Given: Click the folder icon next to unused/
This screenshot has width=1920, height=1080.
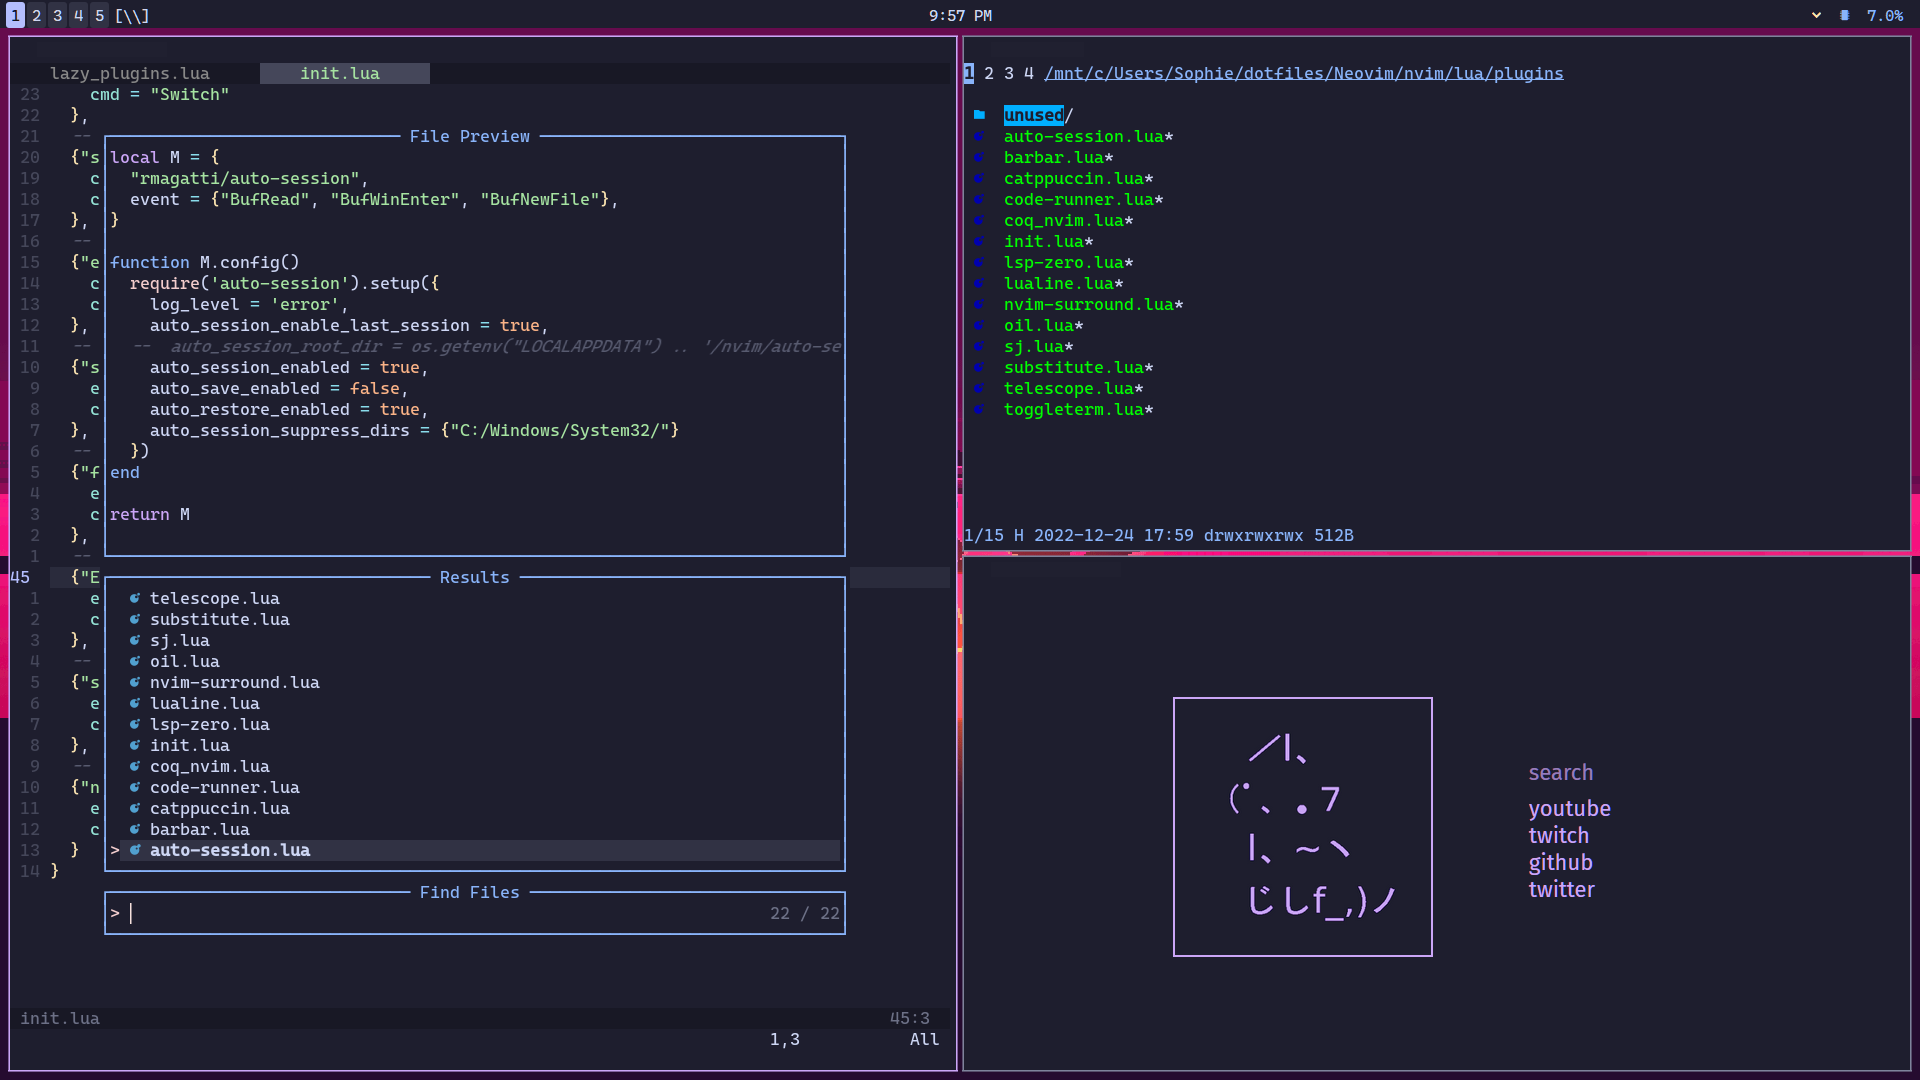Looking at the screenshot, I should (980, 115).
